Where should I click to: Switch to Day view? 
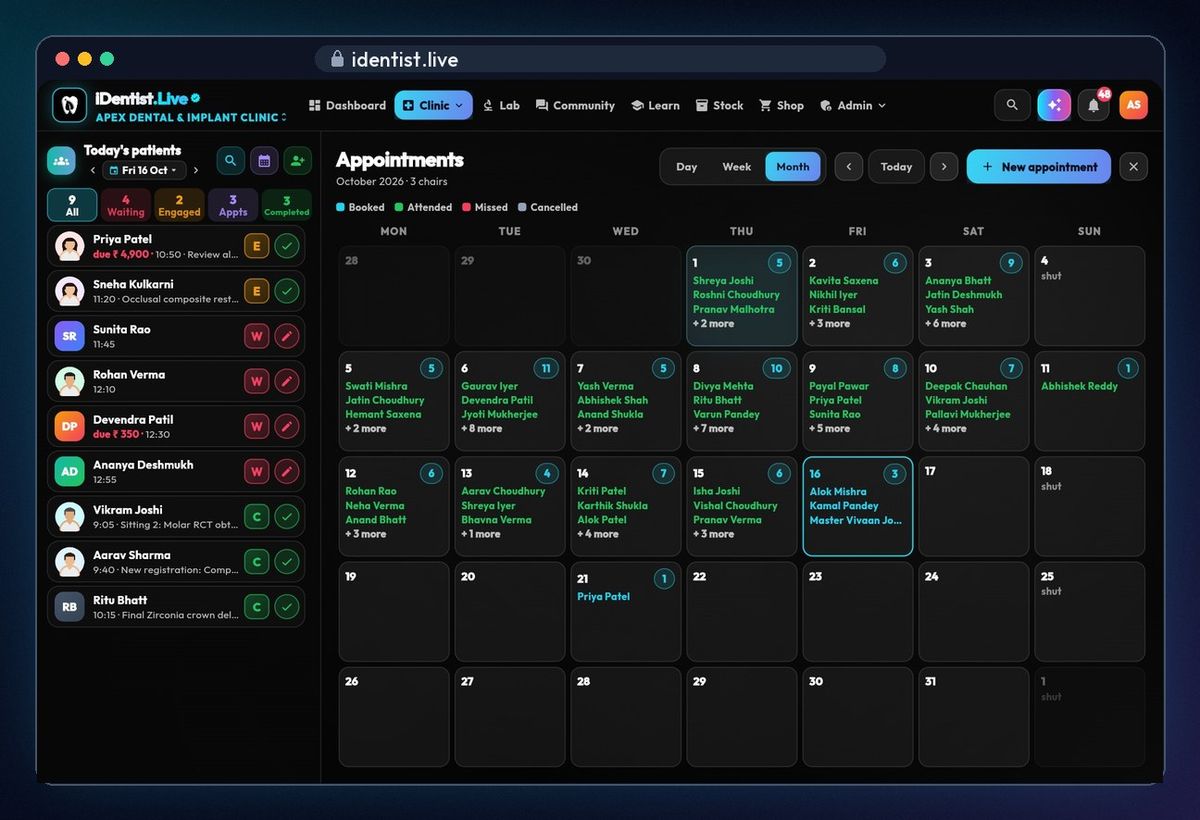(687, 167)
